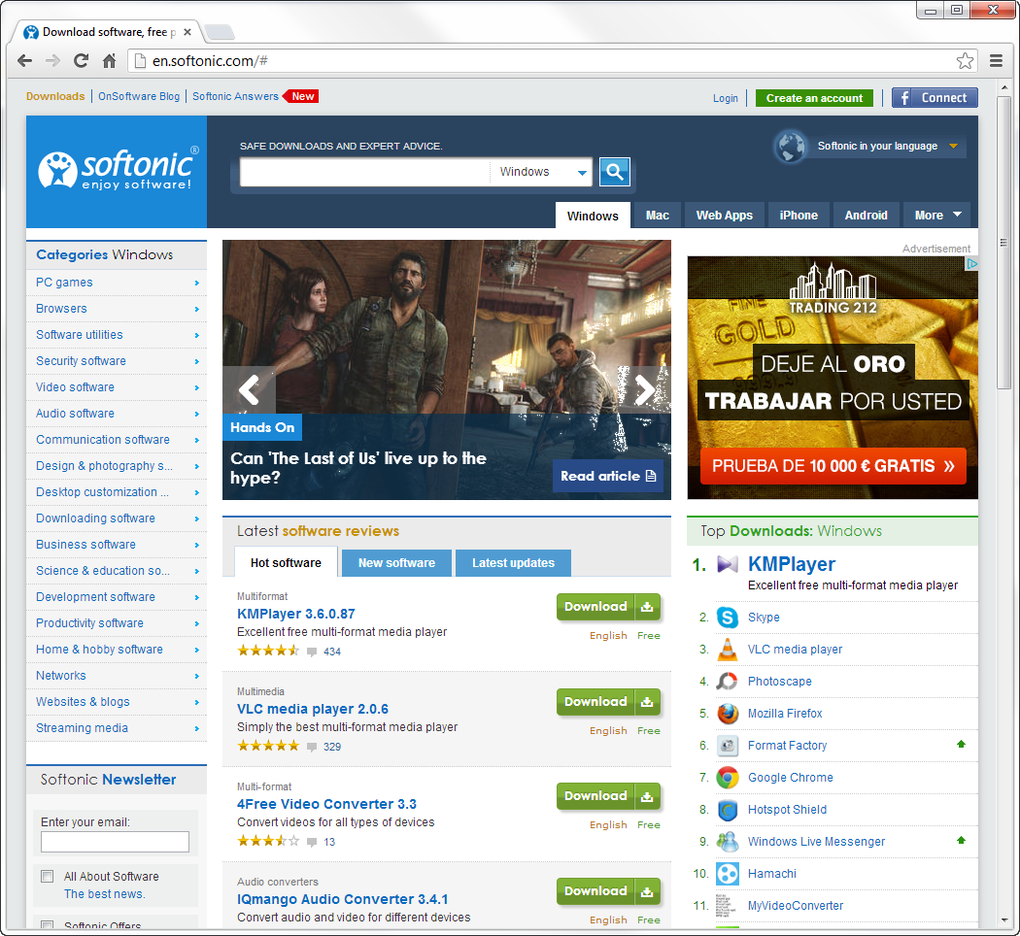Click the Skype icon in Top Downloads
This screenshot has width=1020, height=936.
(727, 617)
